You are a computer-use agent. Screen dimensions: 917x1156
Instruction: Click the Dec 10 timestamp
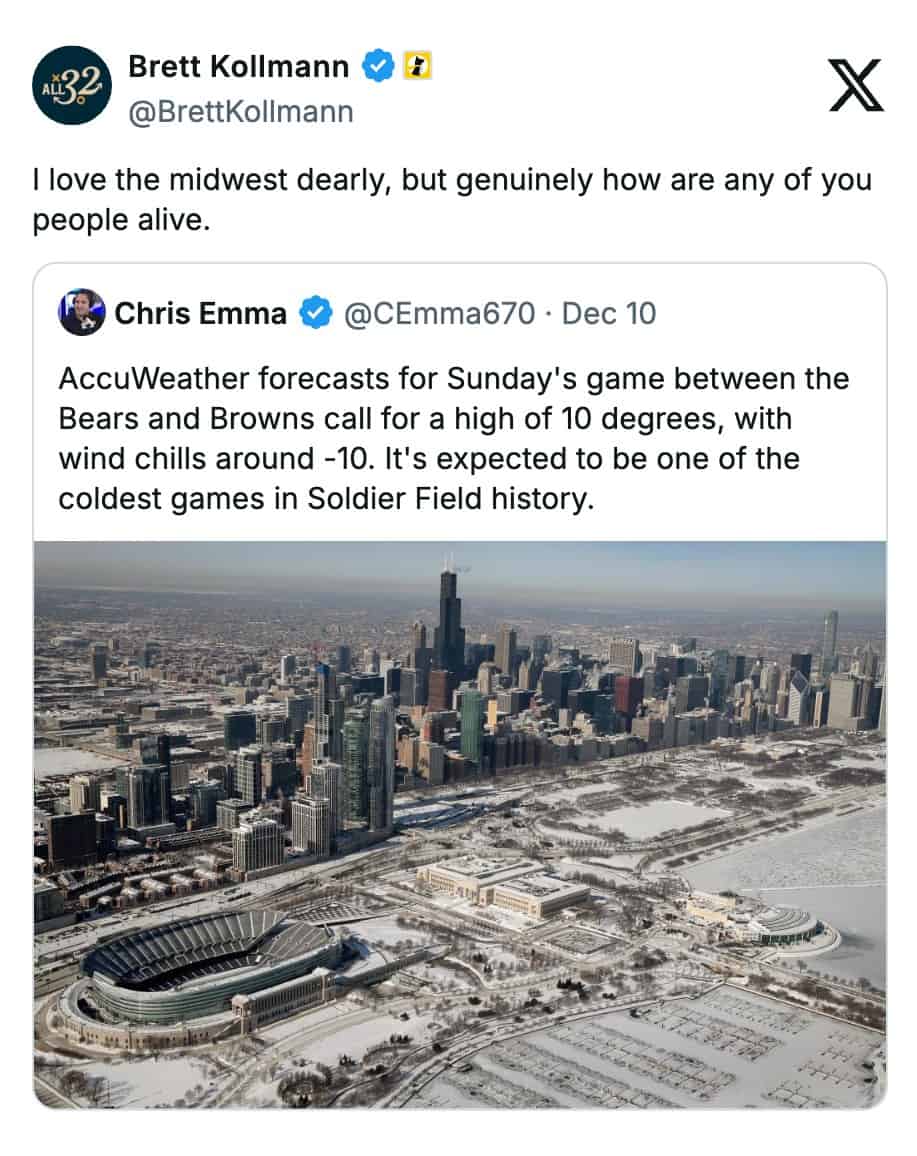[x=609, y=314]
